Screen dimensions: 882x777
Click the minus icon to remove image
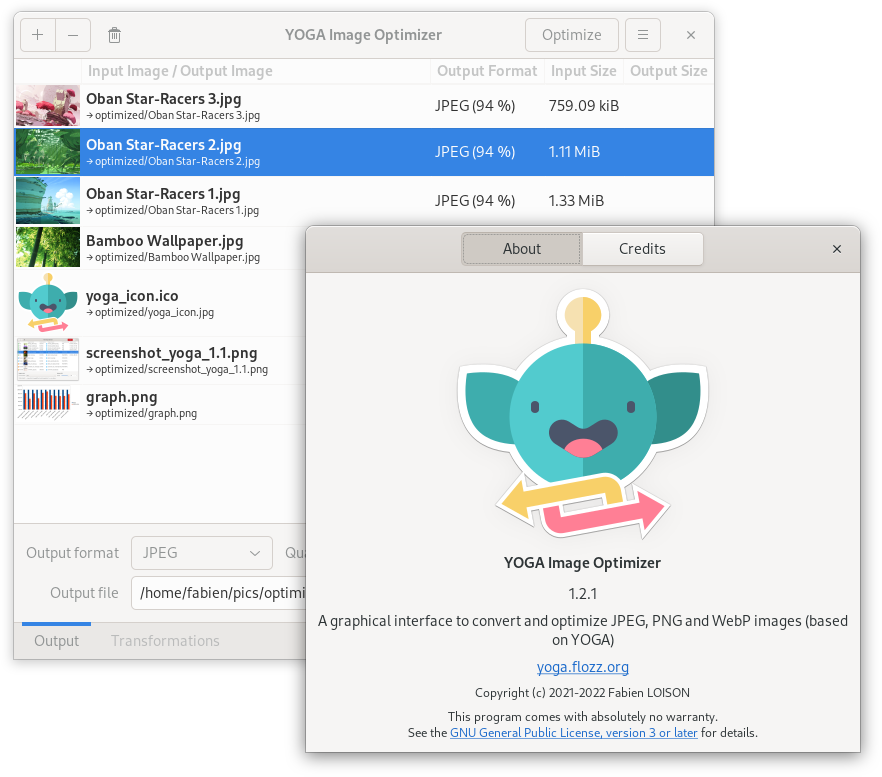click(x=73, y=35)
